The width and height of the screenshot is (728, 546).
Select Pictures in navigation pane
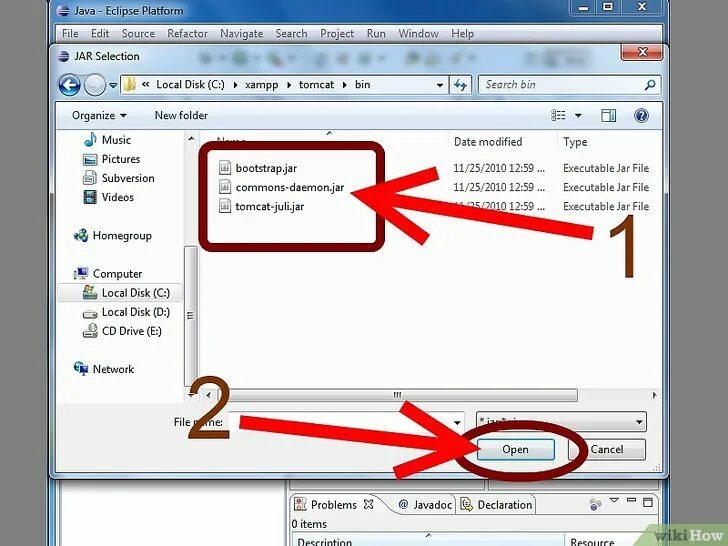coord(111,159)
